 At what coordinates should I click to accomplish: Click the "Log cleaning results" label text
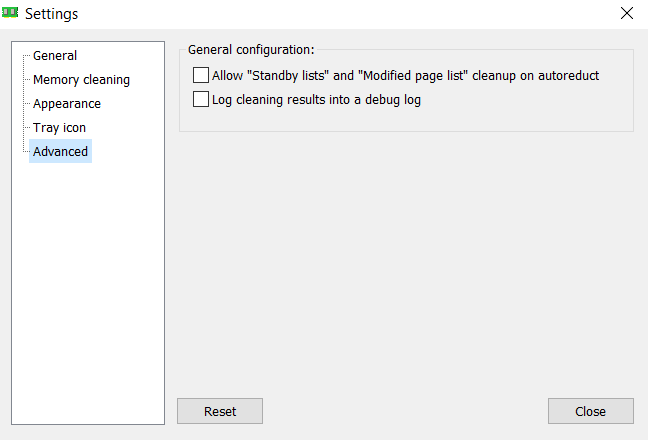click(x=316, y=99)
